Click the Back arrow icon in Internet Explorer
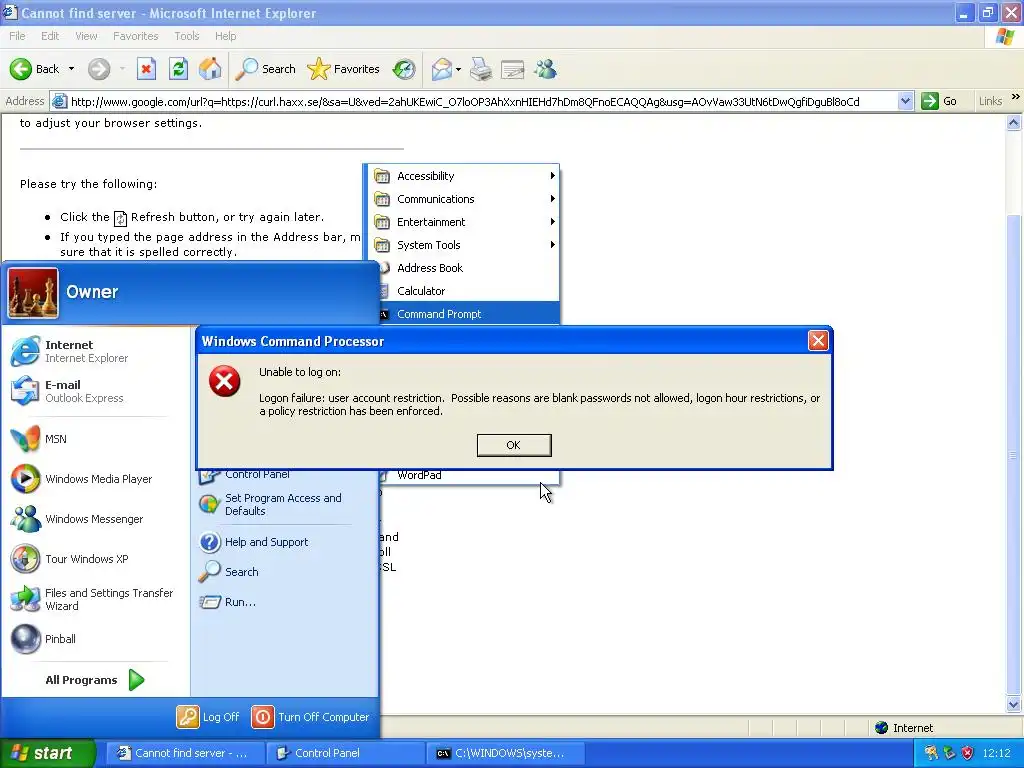 click(21, 69)
